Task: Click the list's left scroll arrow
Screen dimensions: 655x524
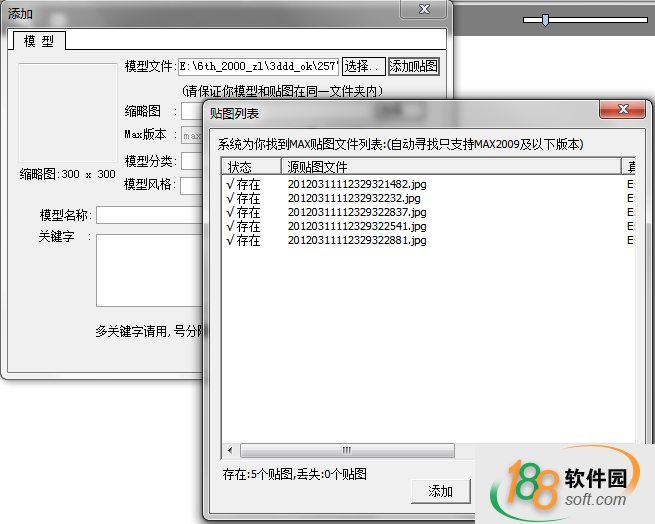Action: [230, 451]
